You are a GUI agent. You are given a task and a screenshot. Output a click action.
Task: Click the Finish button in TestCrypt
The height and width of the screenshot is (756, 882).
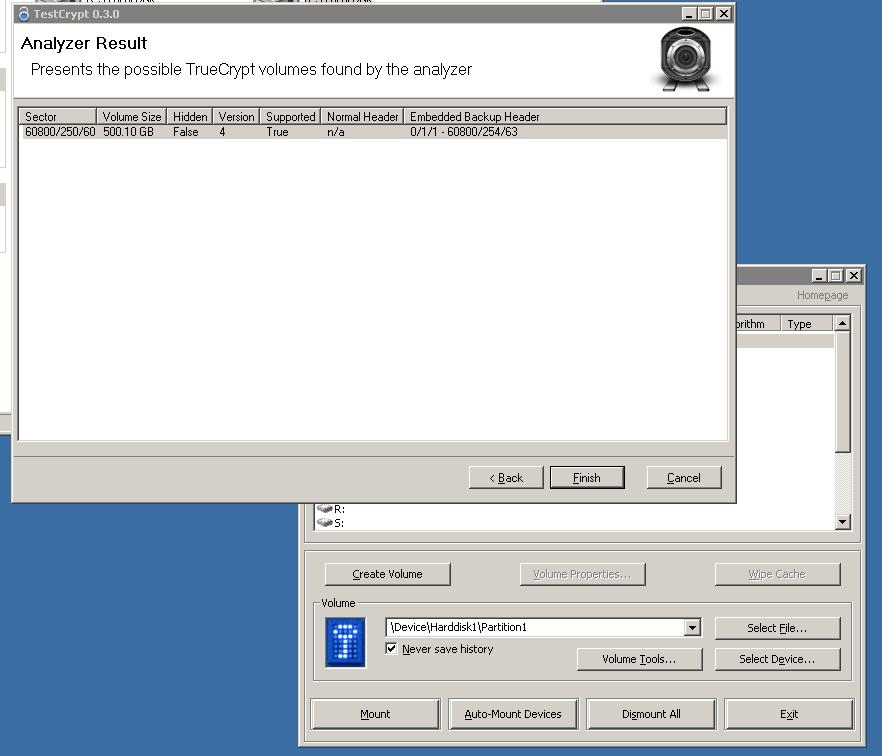click(587, 478)
